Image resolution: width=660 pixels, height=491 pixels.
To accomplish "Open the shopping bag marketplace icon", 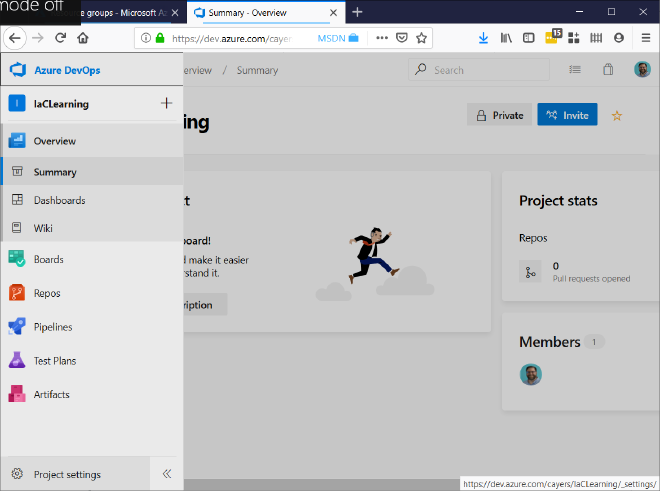I will pos(608,70).
